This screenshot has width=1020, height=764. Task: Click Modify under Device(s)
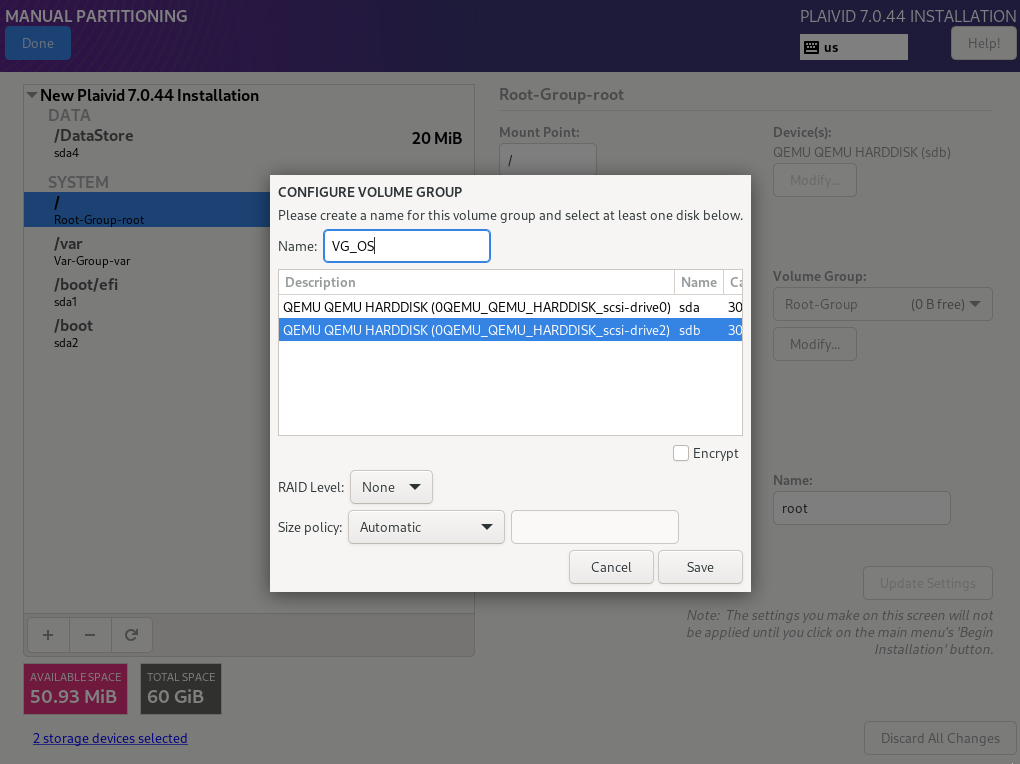[814, 180]
